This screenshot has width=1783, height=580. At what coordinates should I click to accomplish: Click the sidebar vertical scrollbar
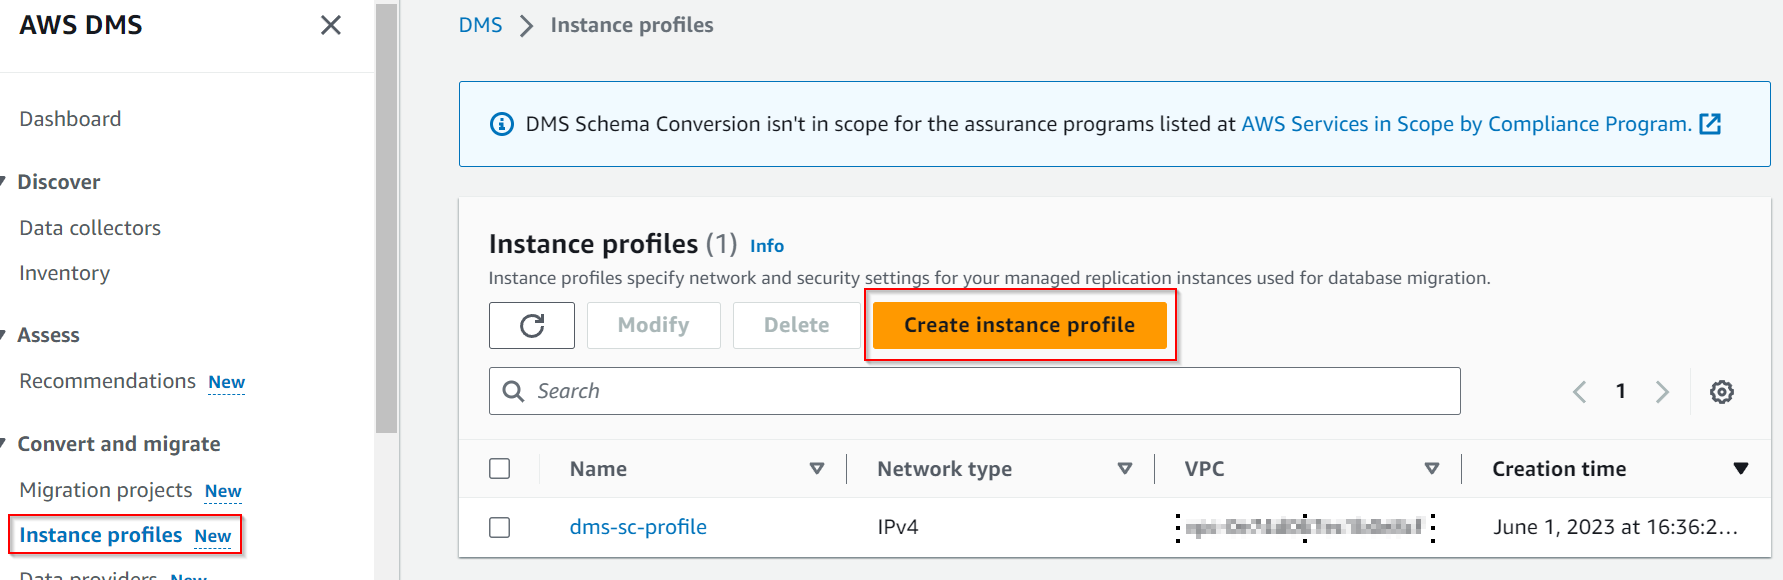386,220
